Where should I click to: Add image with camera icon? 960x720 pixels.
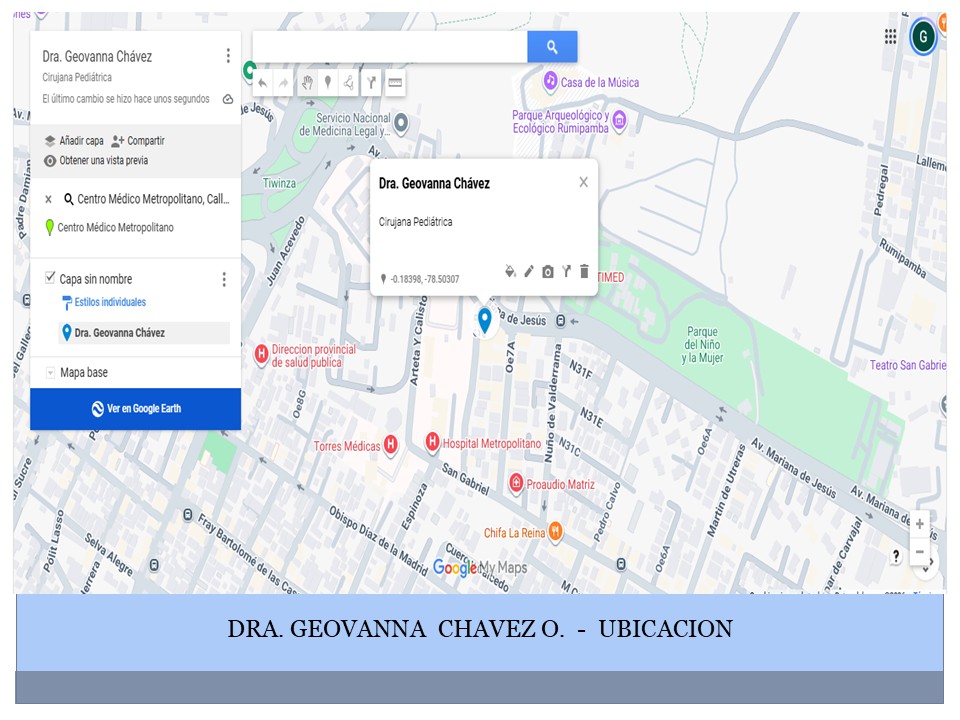click(547, 272)
